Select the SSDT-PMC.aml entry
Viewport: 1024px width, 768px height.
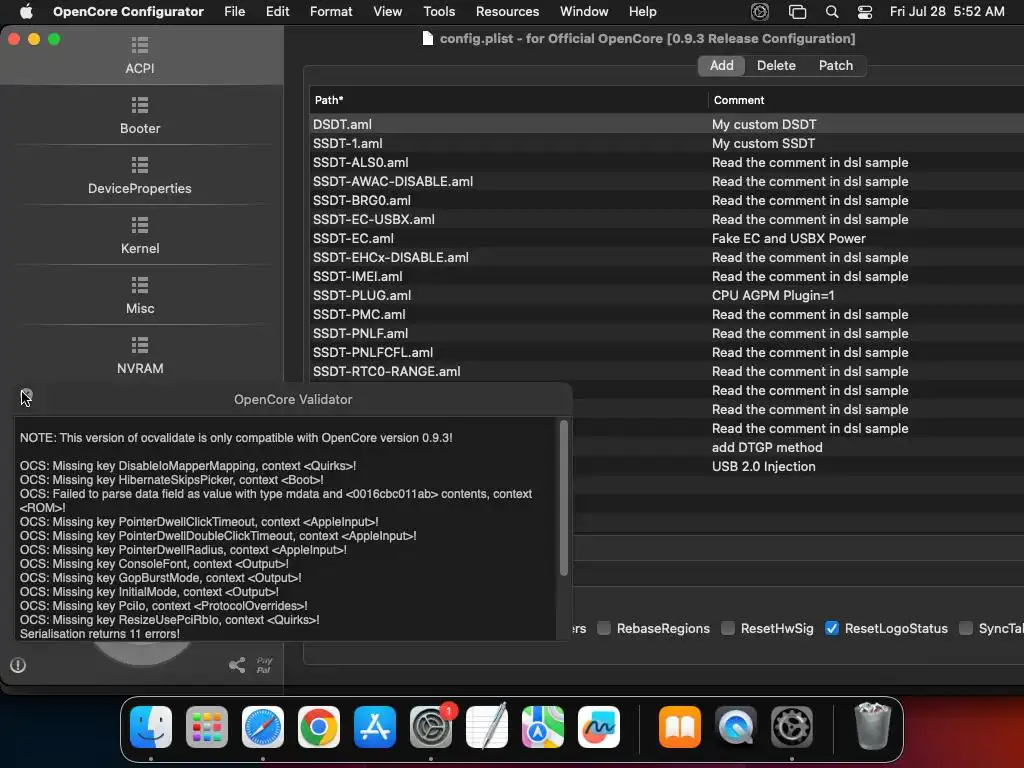click(x=667, y=314)
